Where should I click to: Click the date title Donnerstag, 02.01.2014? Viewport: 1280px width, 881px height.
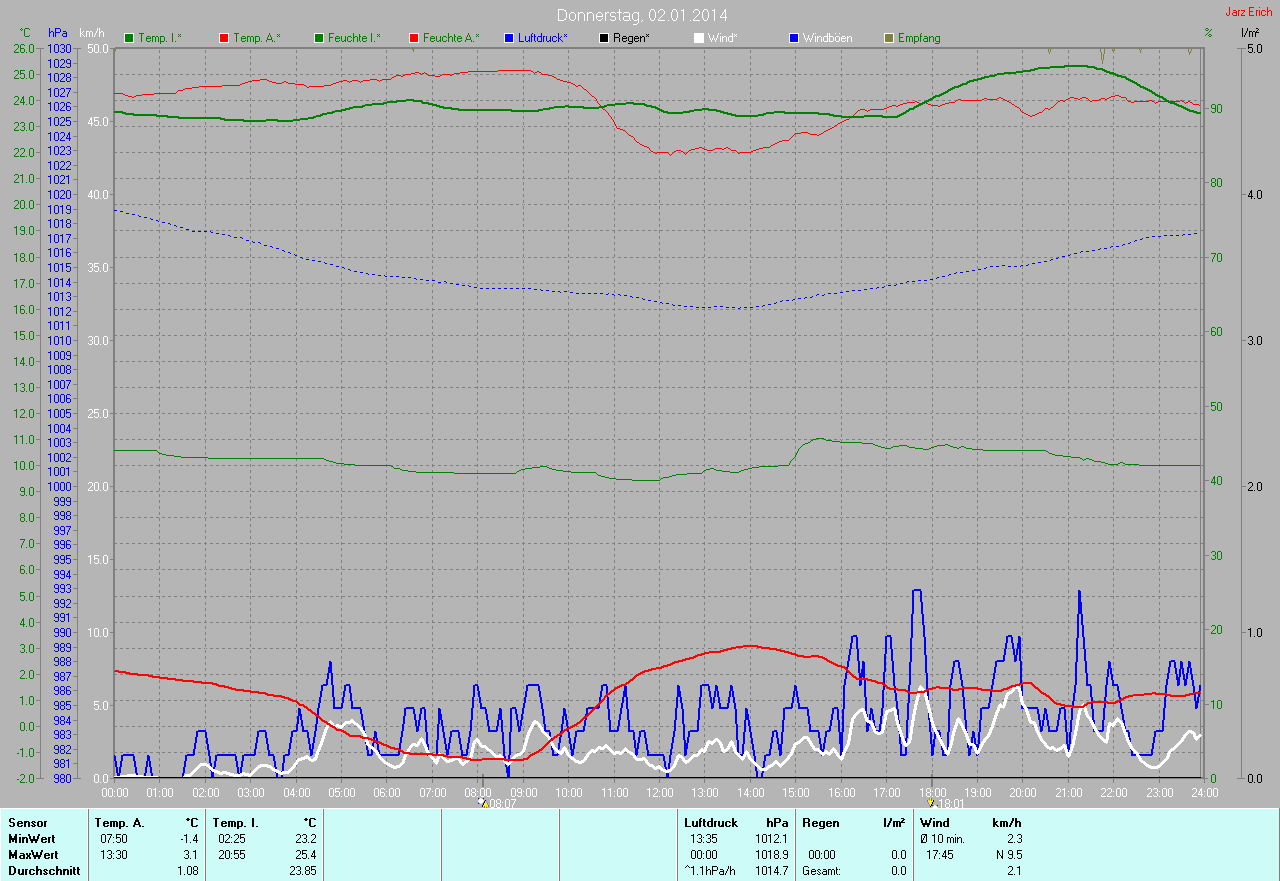point(642,15)
